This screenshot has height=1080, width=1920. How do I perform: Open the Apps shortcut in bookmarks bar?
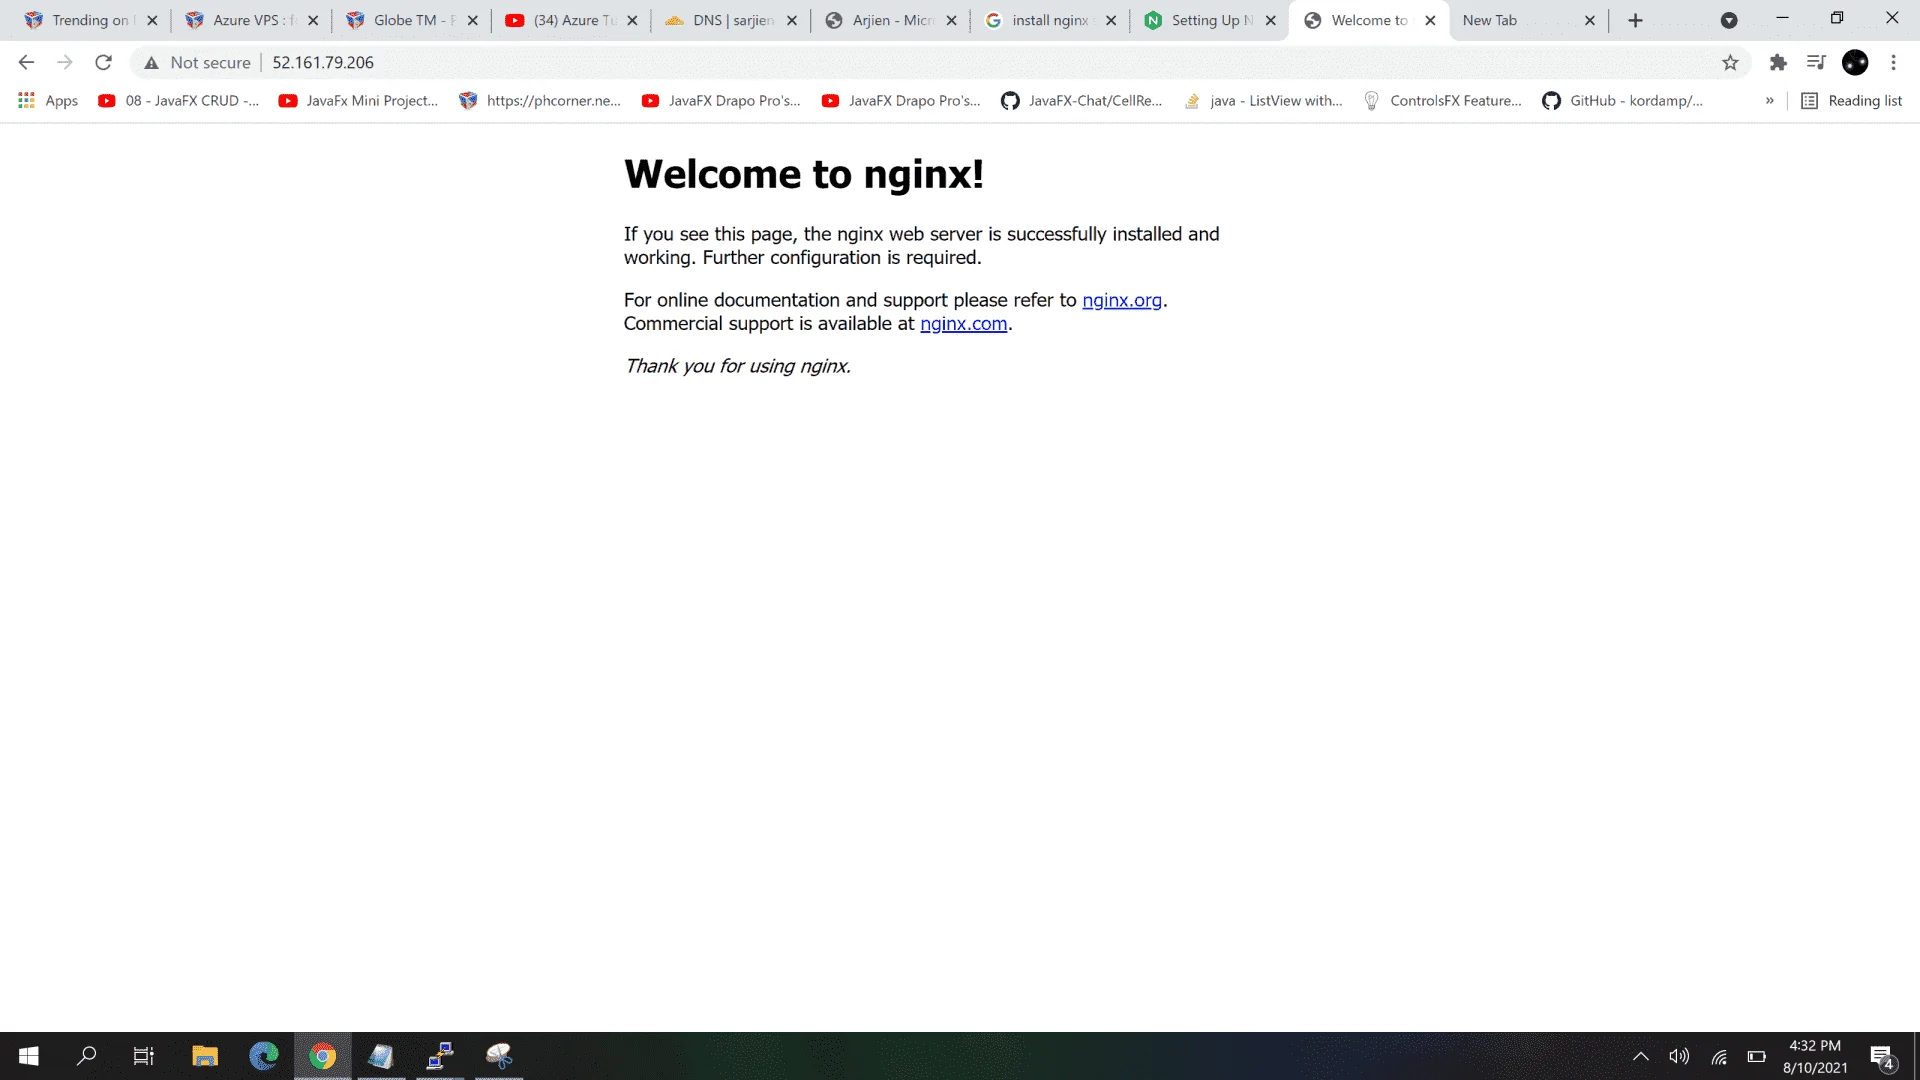48,101
